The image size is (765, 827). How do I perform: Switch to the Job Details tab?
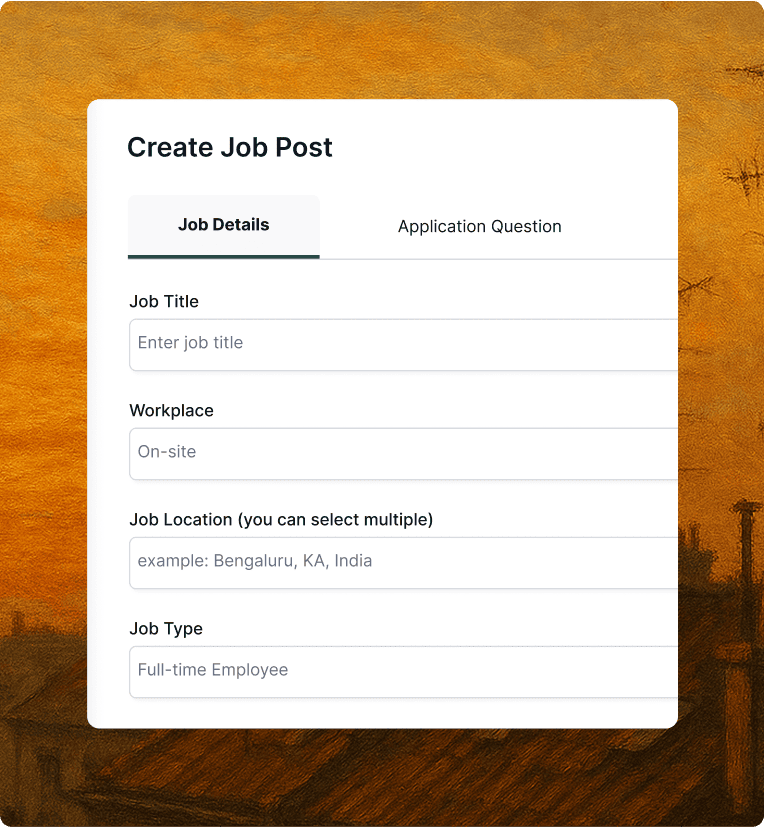[x=223, y=225]
